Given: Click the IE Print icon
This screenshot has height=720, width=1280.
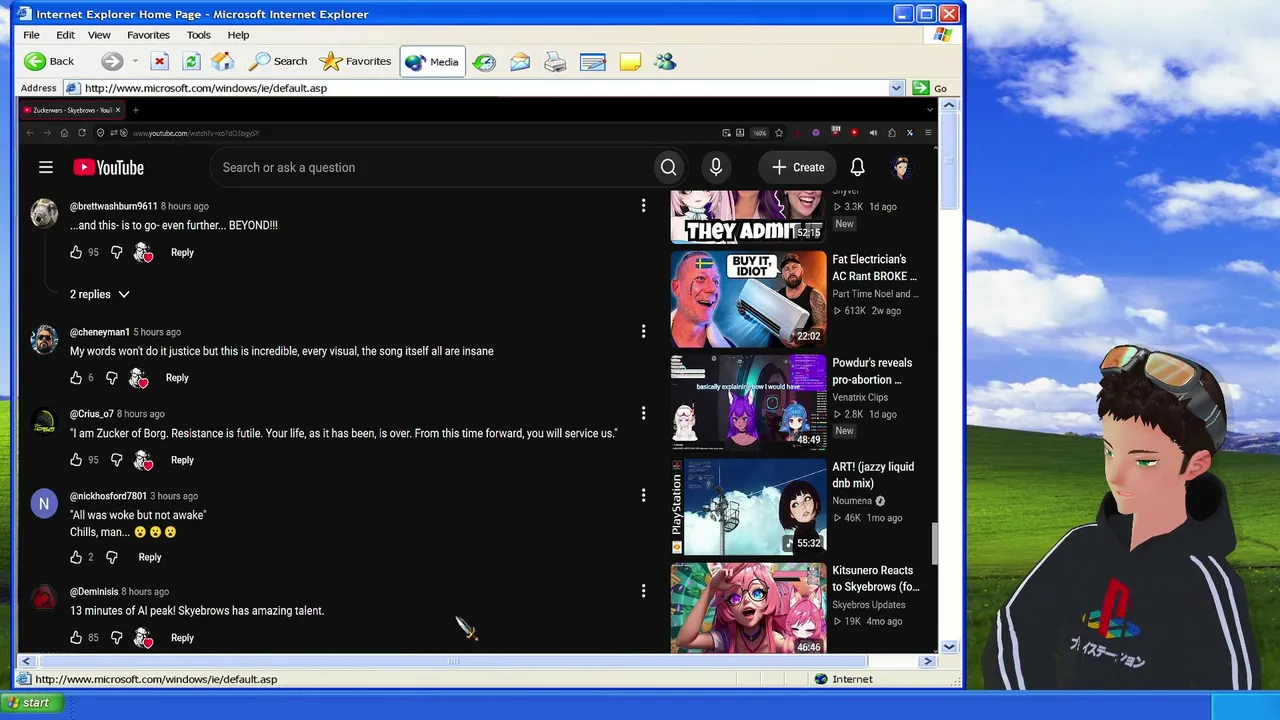Looking at the screenshot, I should coord(555,62).
